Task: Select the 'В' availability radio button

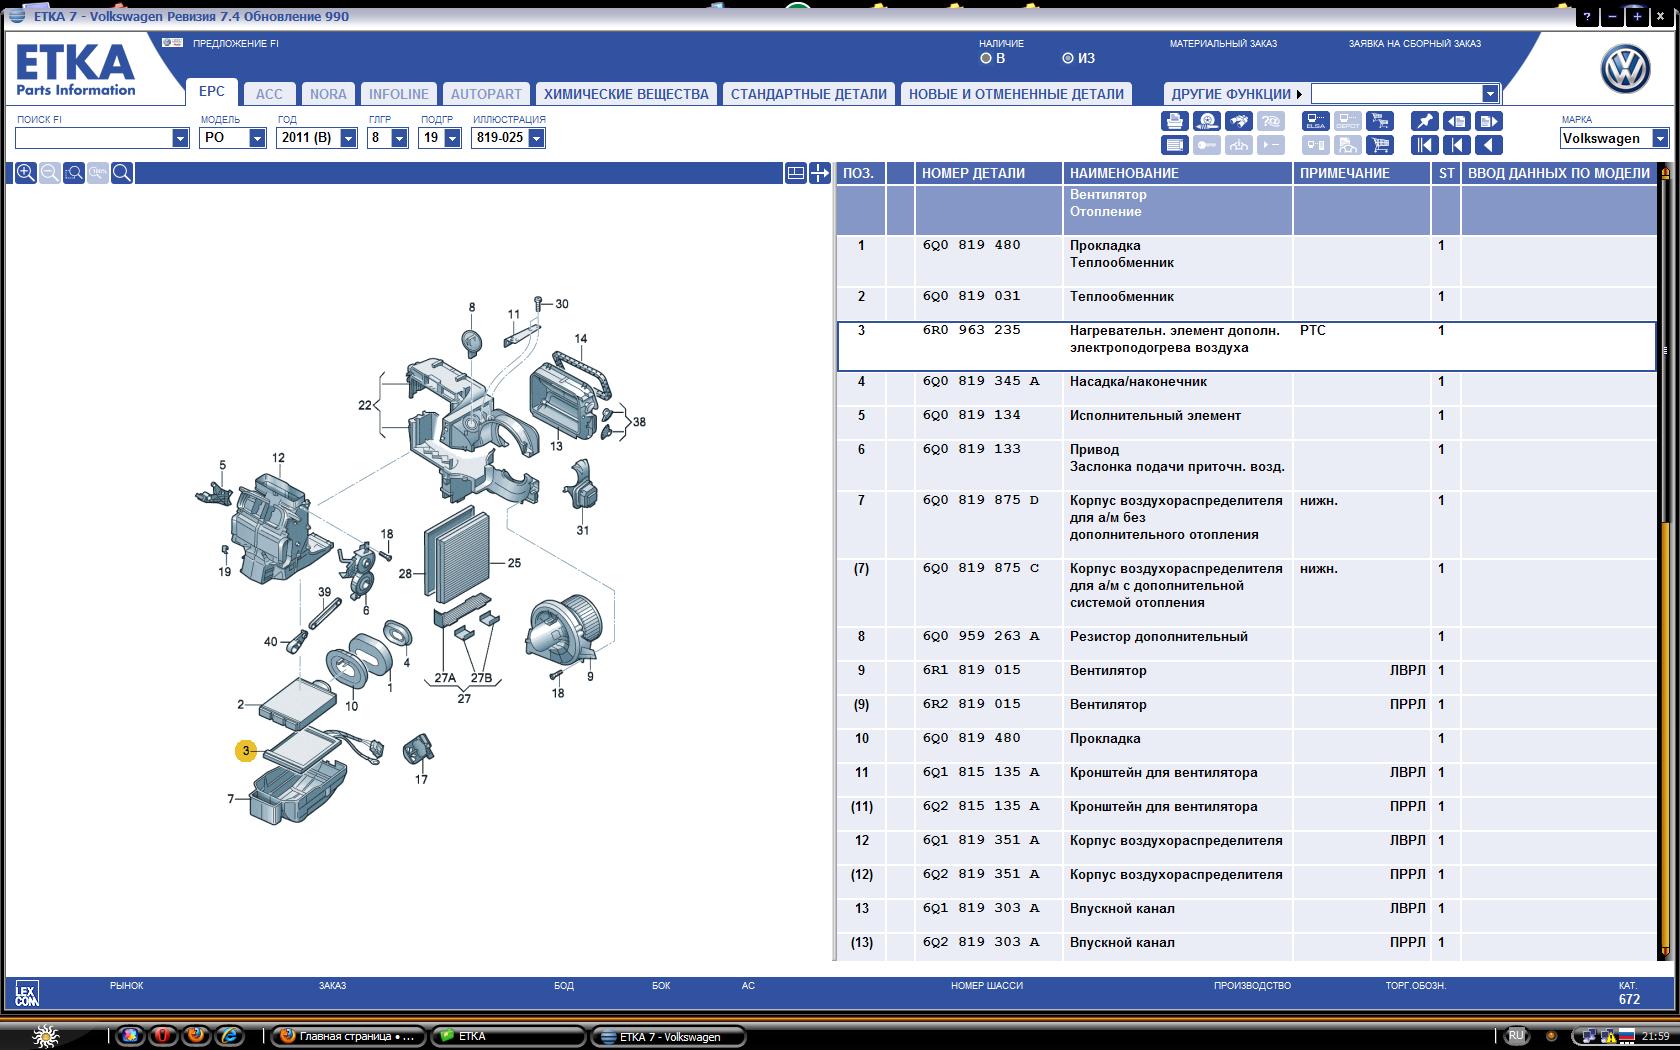Action: click(x=986, y=59)
